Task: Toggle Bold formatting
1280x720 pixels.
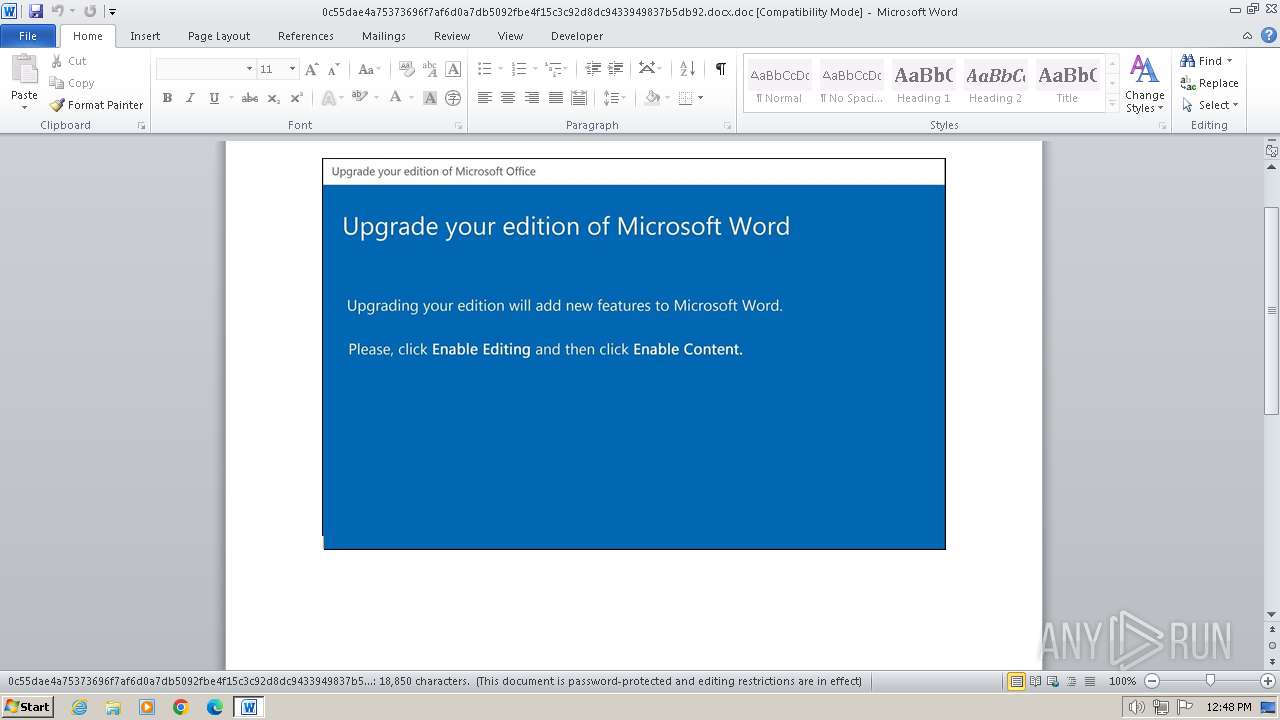Action: pyautogui.click(x=167, y=98)
